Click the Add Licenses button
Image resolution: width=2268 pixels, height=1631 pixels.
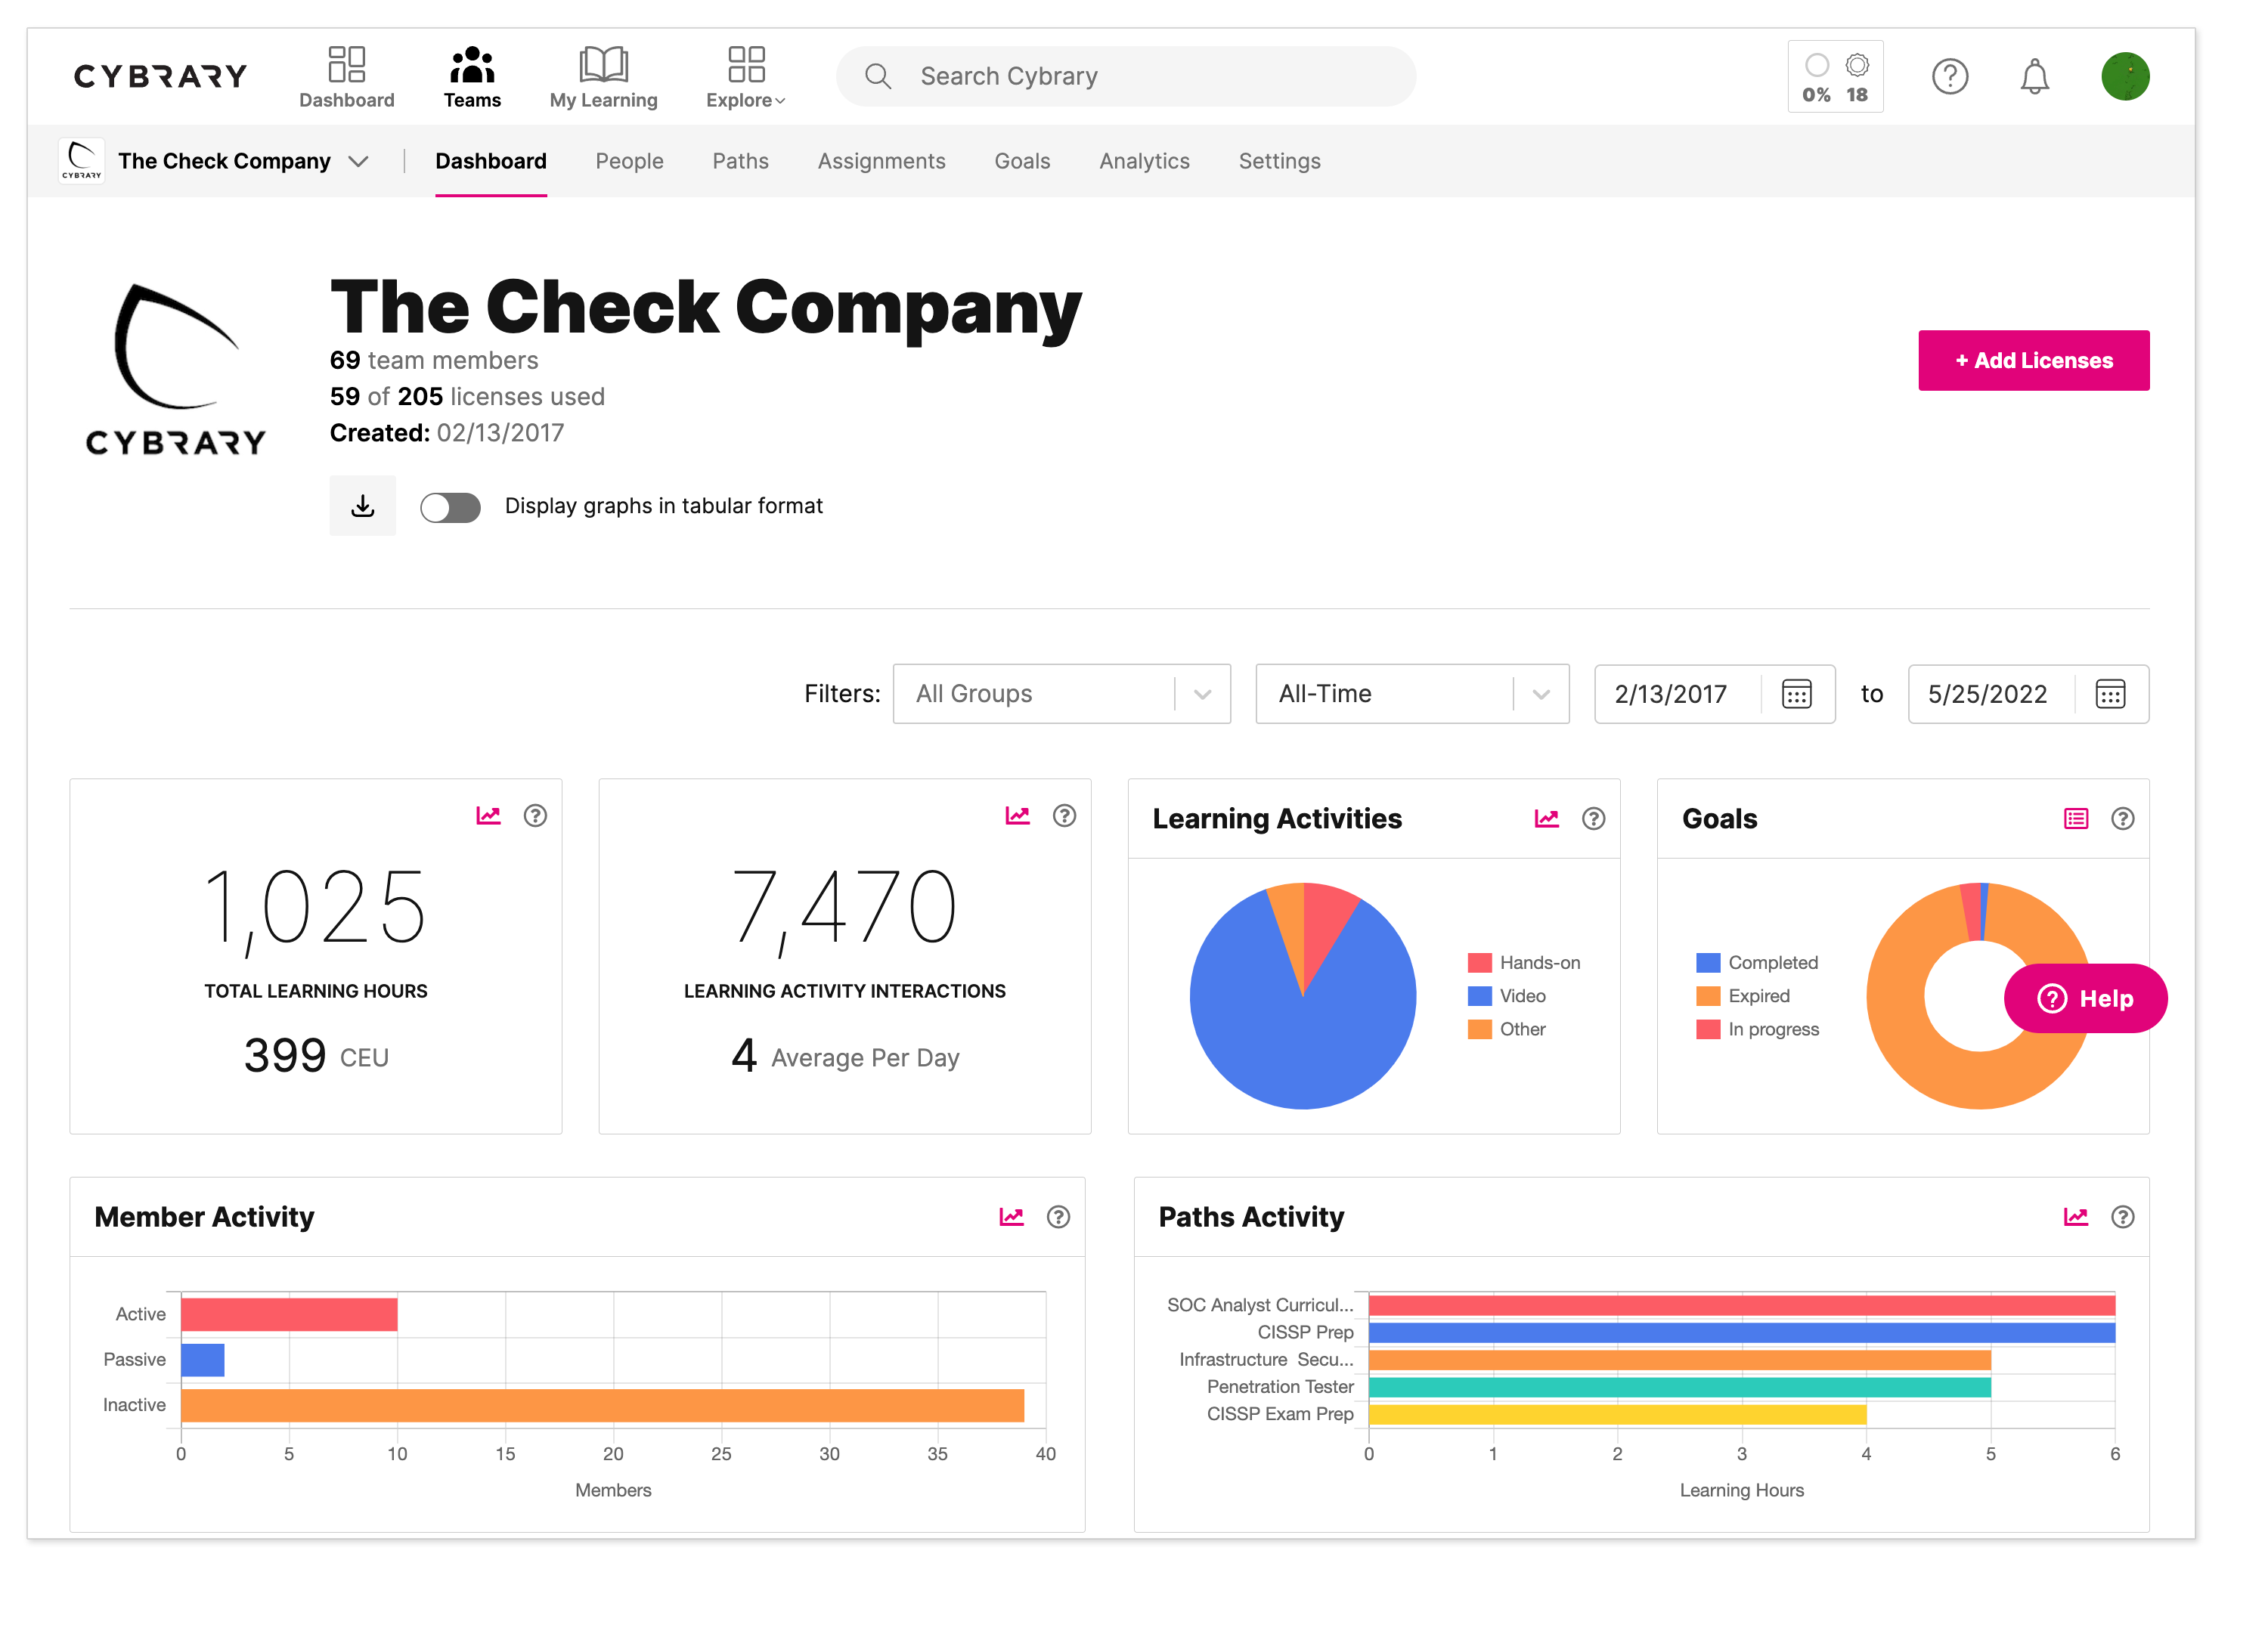coord(2033,361)
